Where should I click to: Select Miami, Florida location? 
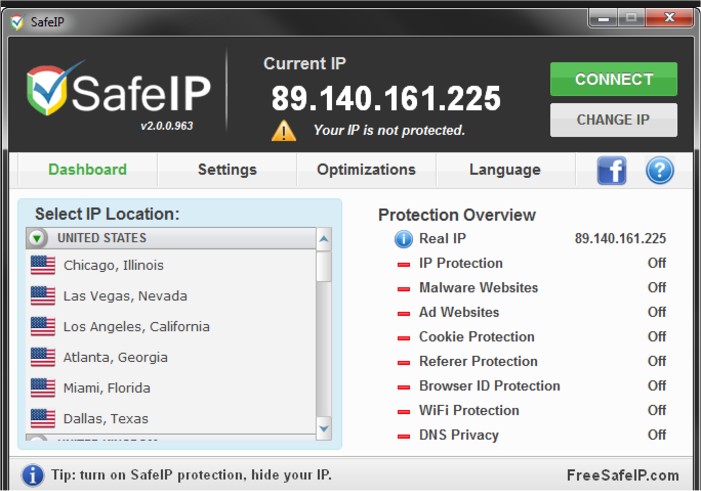tap(171, 388)
